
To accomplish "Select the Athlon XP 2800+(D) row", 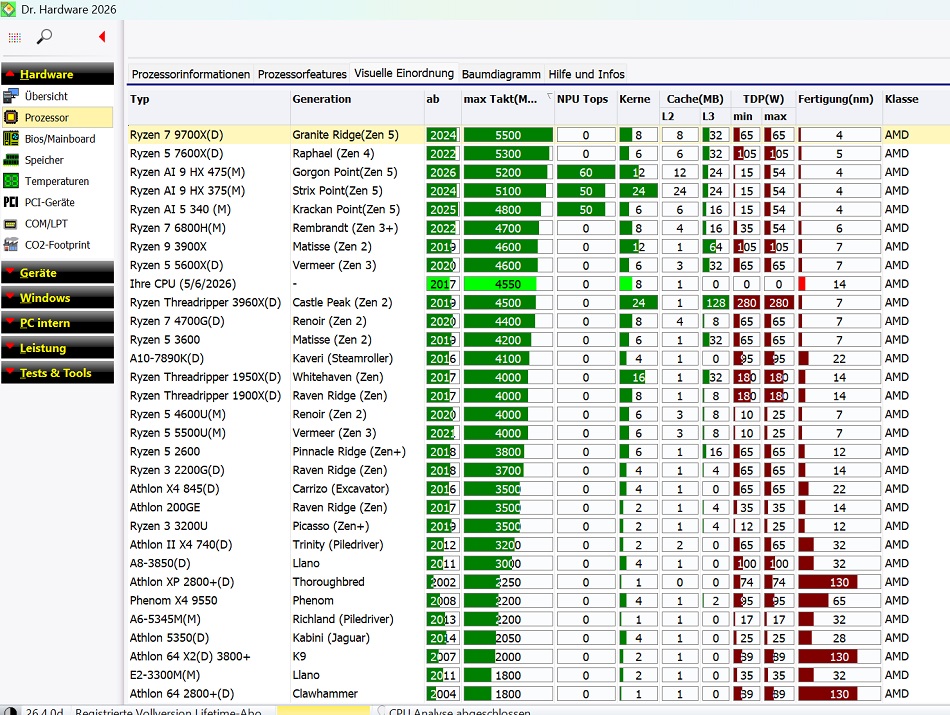I will 539,582.
